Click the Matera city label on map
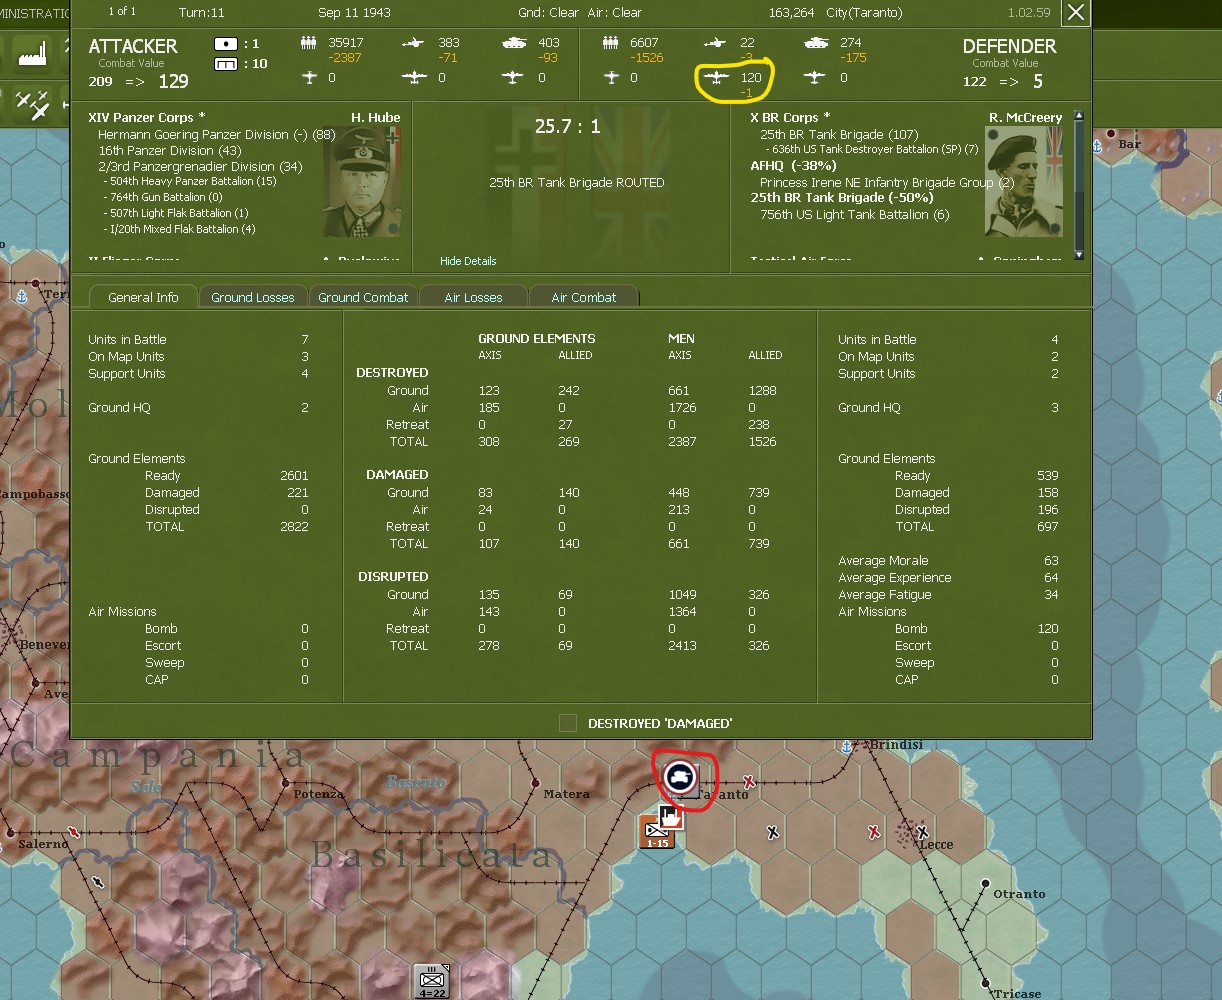This screenshot has height=1000, width=1222. [566, 794]
